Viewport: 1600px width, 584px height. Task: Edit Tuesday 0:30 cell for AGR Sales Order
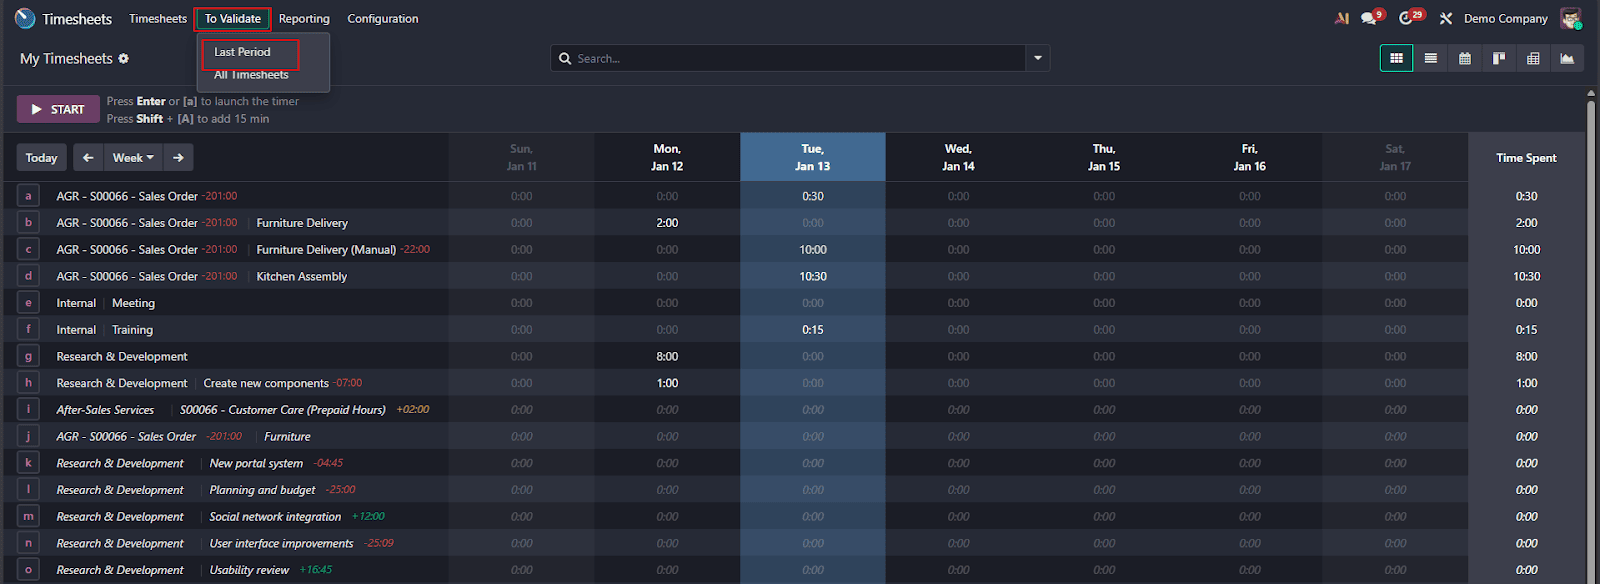tap(813, 196)
